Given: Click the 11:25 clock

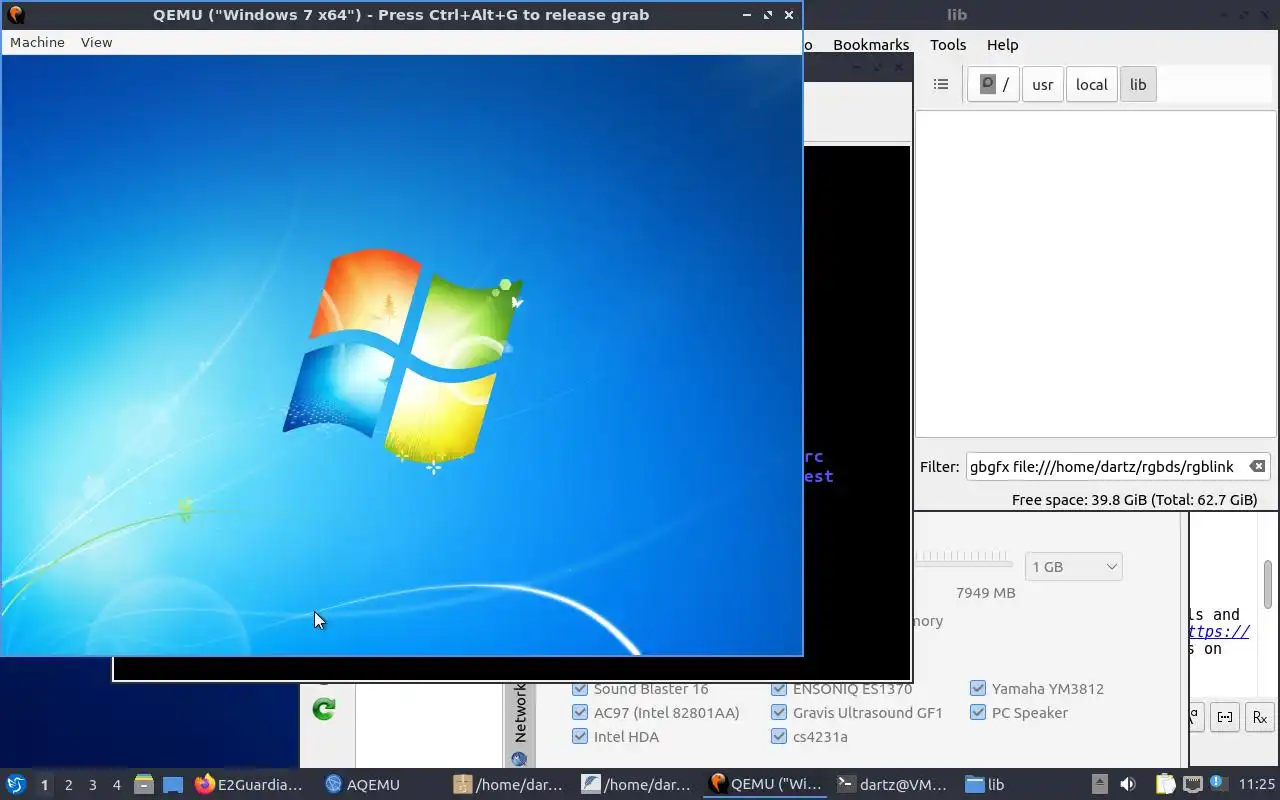Looking at the screenshot, I should [1256, 785].
